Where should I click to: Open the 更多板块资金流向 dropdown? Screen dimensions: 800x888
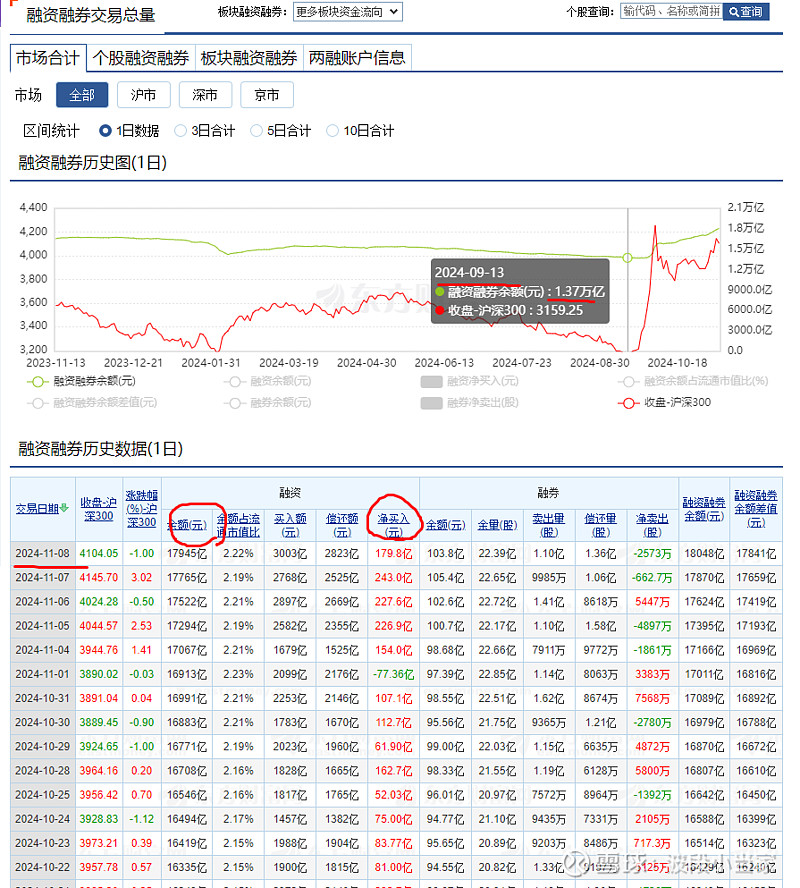pos(348,12)
